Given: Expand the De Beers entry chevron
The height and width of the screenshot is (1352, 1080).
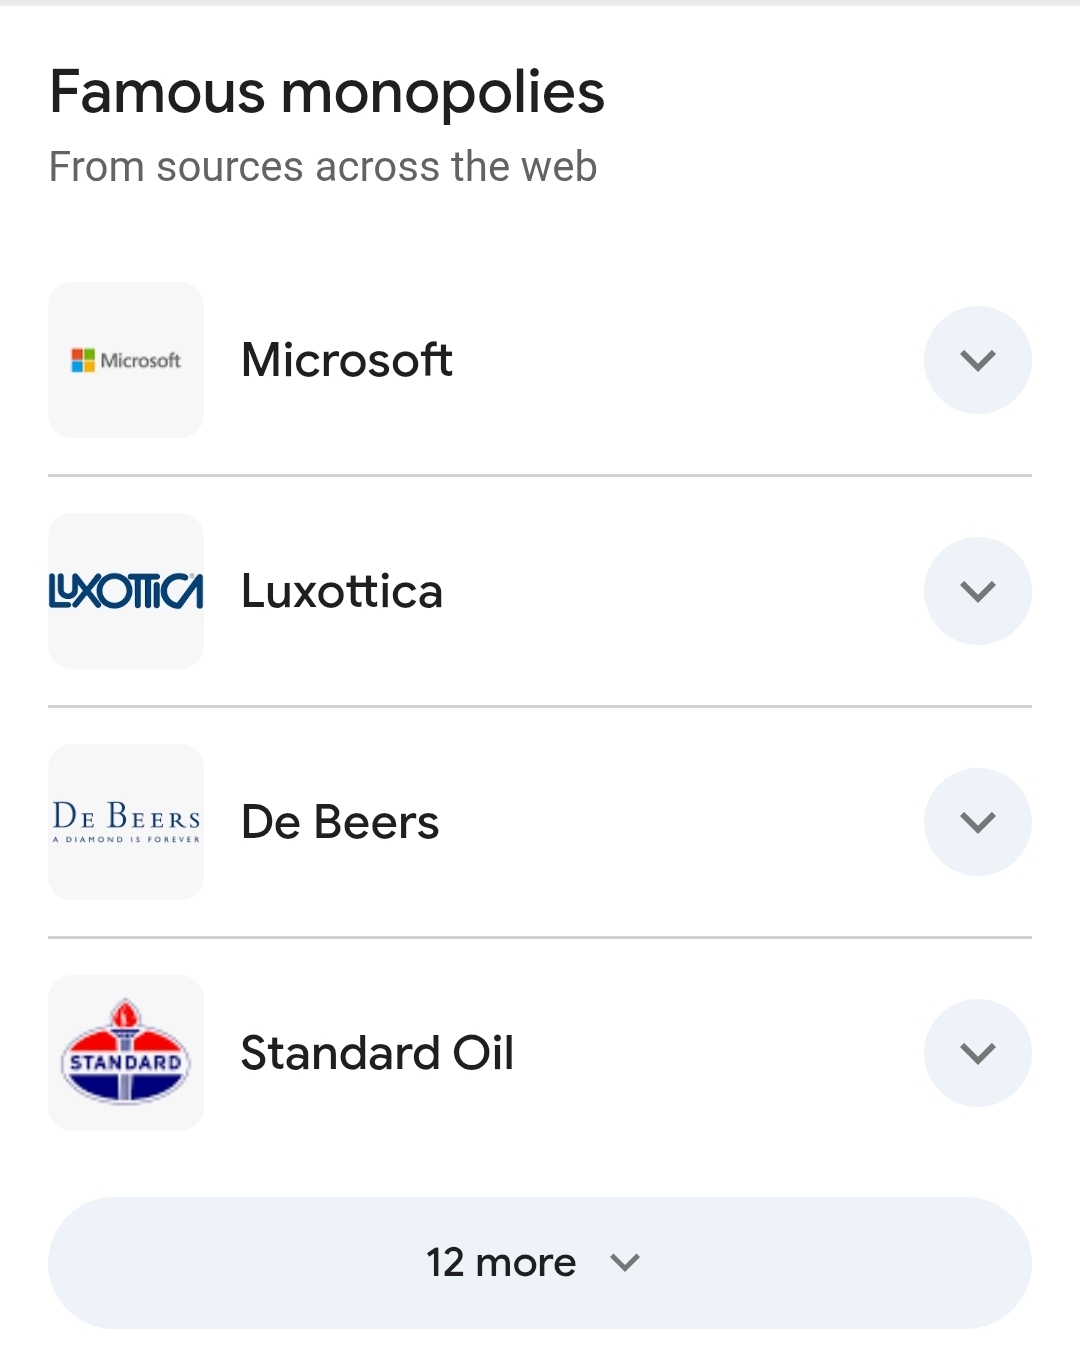Looking at the screenshot, I should click(978, 822).
